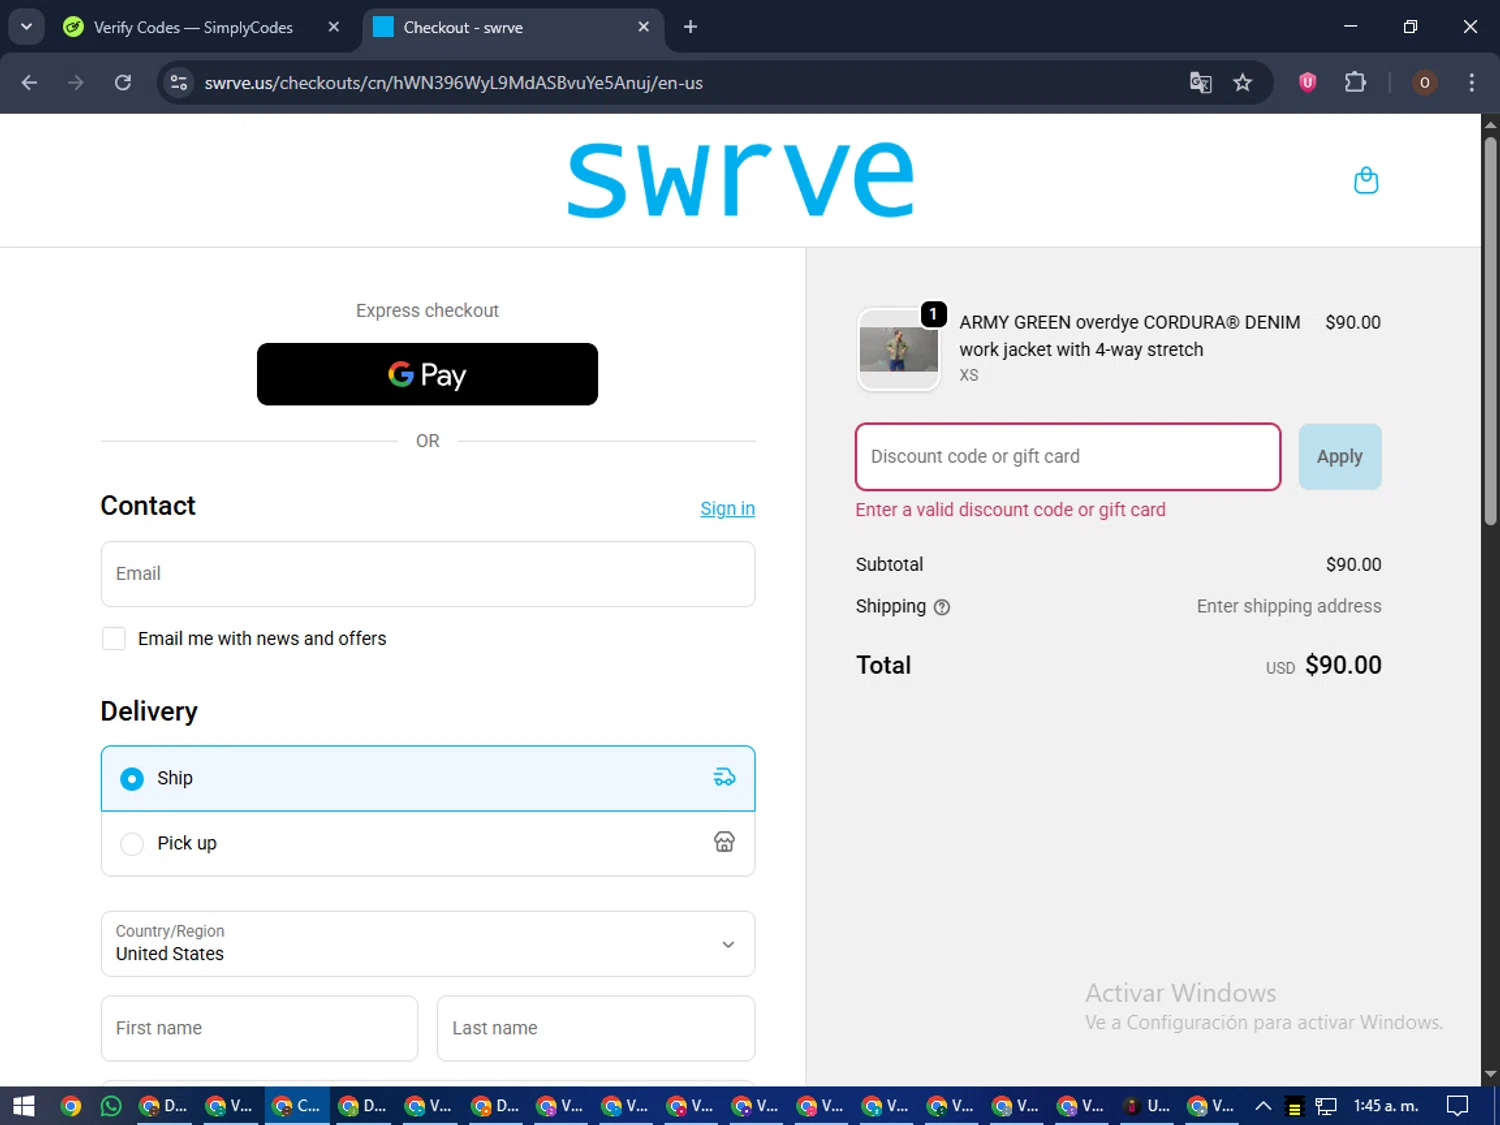Click the taskbar clock showing 1:45 a. m.
1500x1125 pixels.
1386,1105
